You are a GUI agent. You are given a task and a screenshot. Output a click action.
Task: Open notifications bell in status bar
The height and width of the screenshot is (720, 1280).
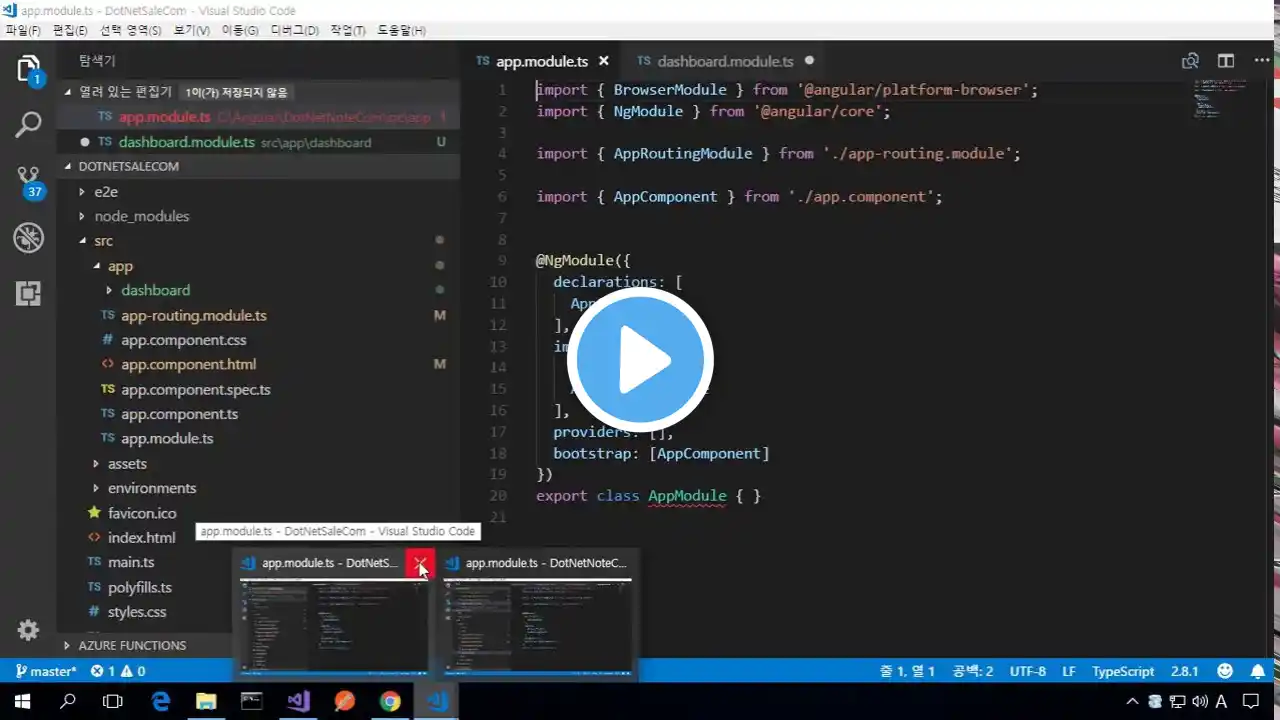[x=1258, y=671]
